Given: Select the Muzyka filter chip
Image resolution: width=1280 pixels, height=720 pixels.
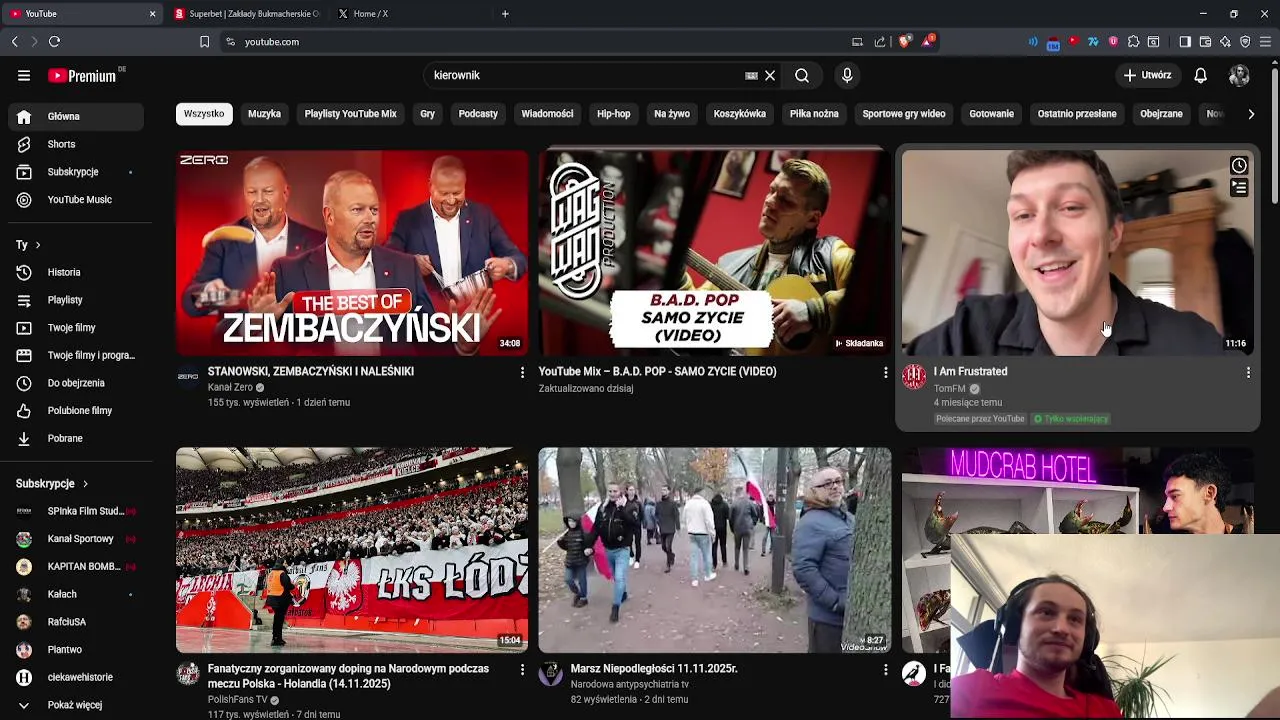Looking at the screenshot, I should click(x=264, y=114).
